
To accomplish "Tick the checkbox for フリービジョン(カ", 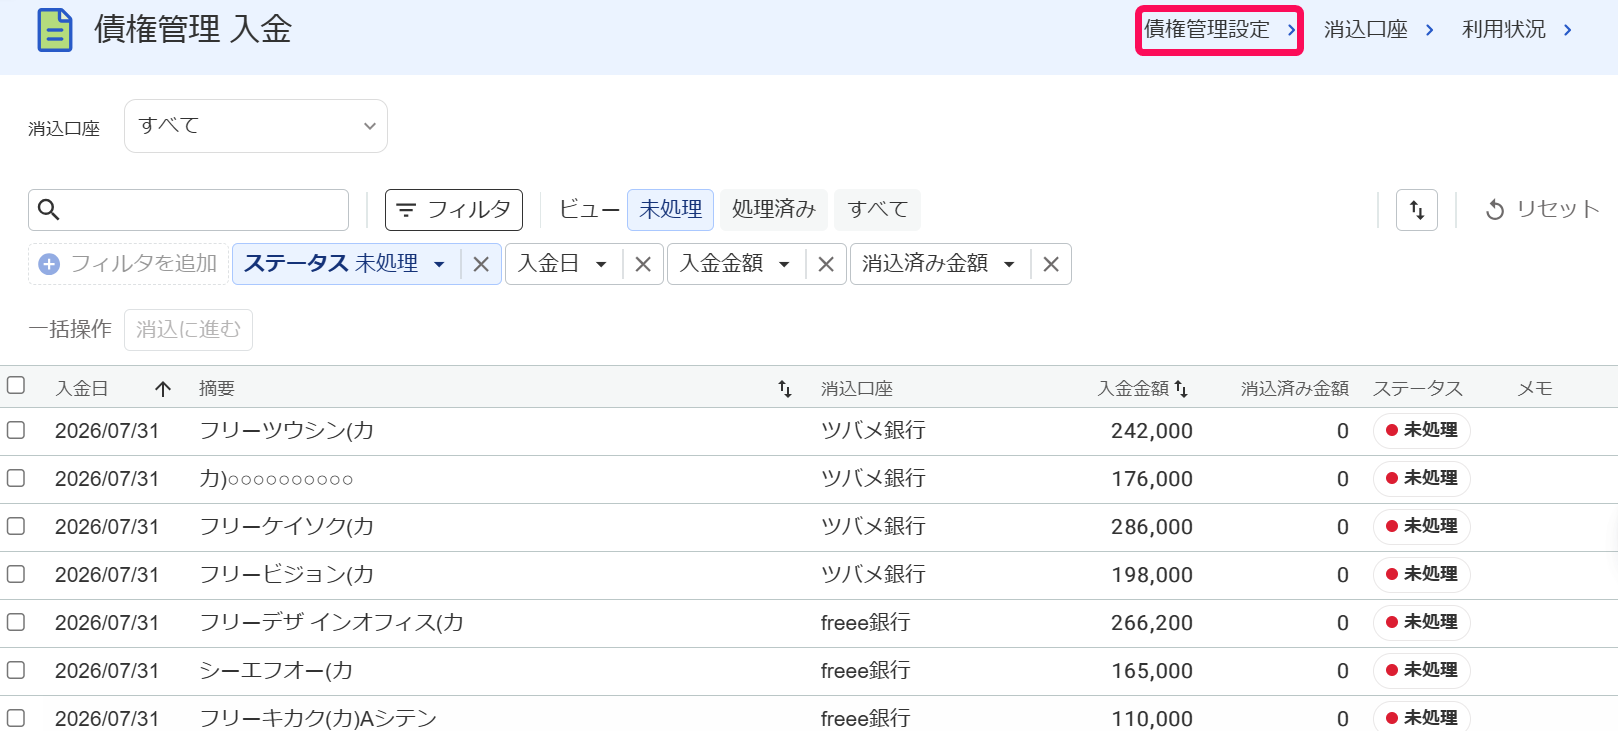I will pyautogui.click(x=16, y=574).
